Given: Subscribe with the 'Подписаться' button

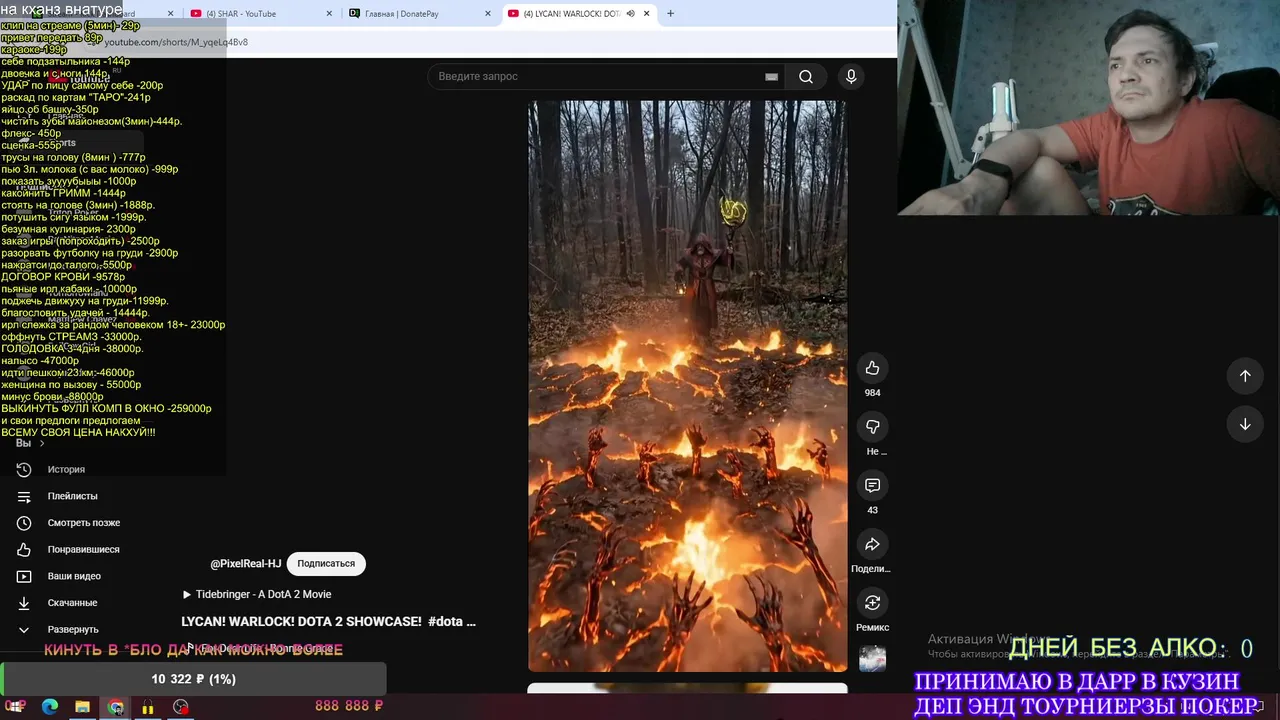Looking at the screenshot, I should 326,564.
